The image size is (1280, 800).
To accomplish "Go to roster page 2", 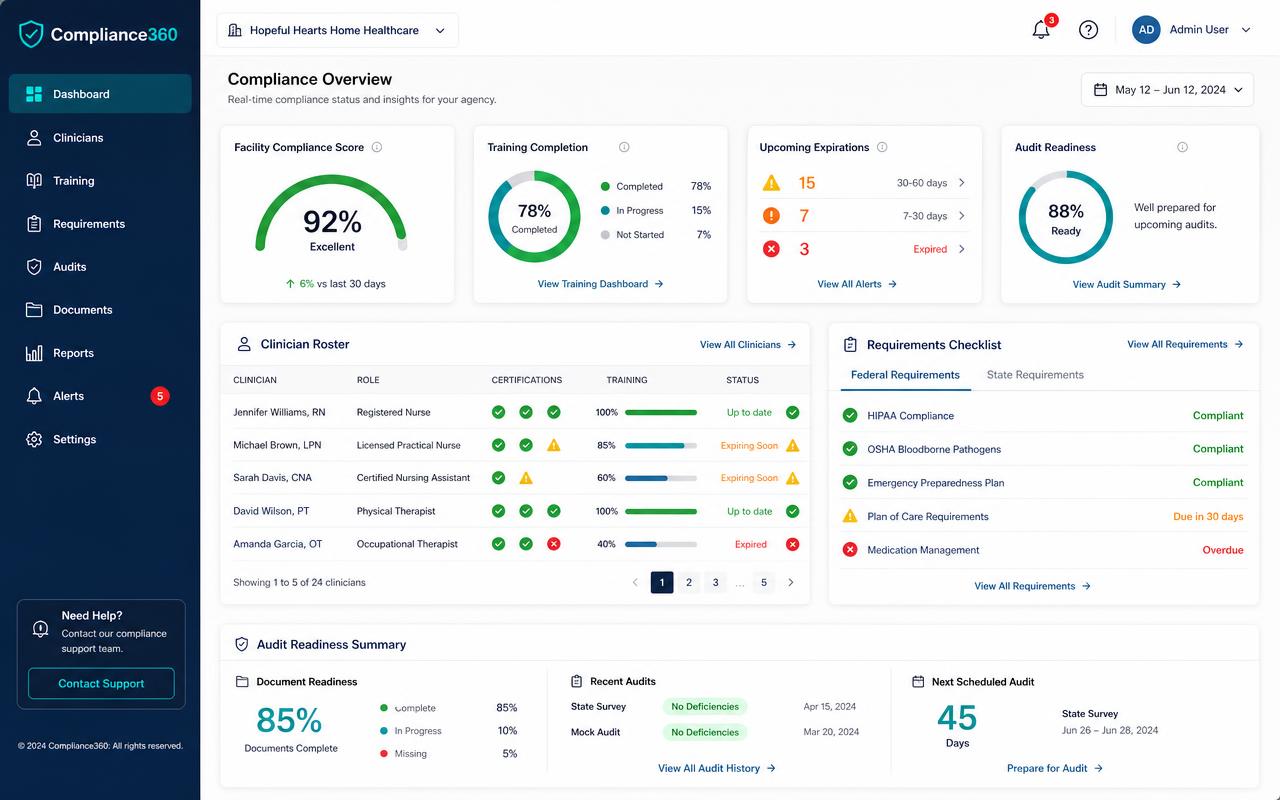I will coord(689,582).
